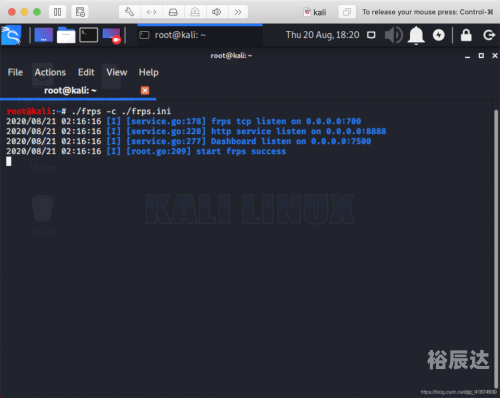Expand more VM toolbar items chevron
500x398 pixels.
pyautogui.click(x=238, y=12)
